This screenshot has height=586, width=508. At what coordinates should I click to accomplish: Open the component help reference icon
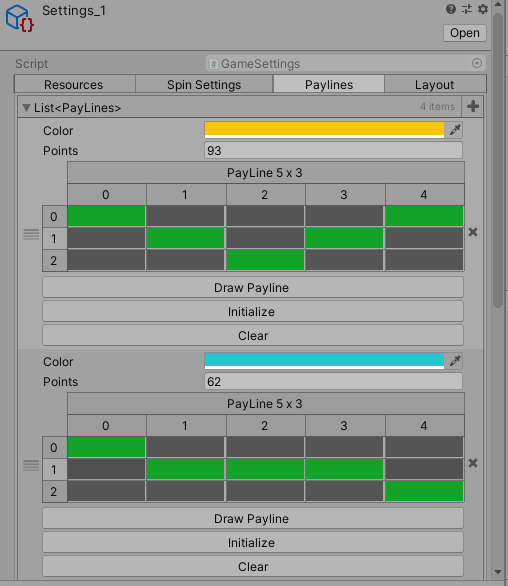coord(451,9)
